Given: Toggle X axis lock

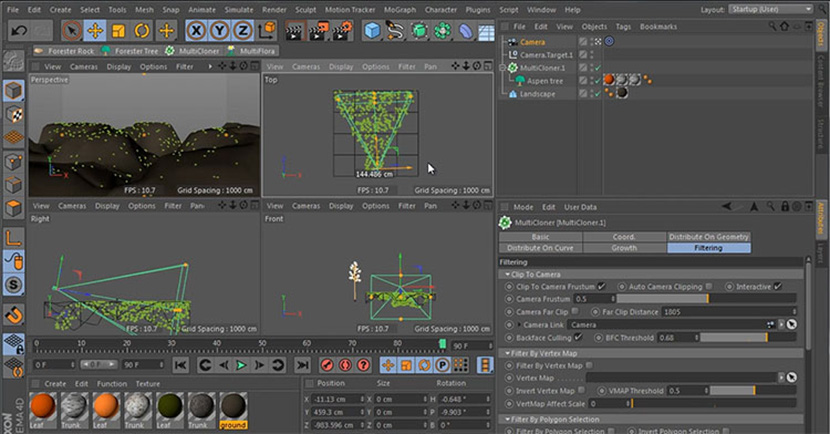Looking at the screenshot, I should point(196,31).
